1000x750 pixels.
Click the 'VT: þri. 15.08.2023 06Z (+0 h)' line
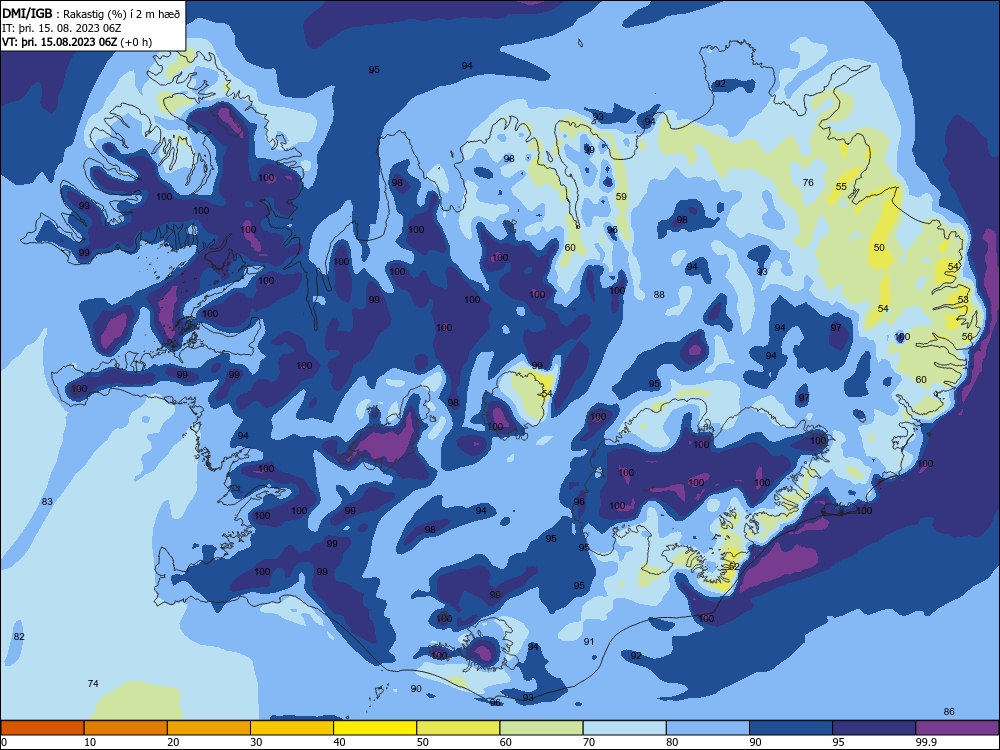[x=77, y=42]
